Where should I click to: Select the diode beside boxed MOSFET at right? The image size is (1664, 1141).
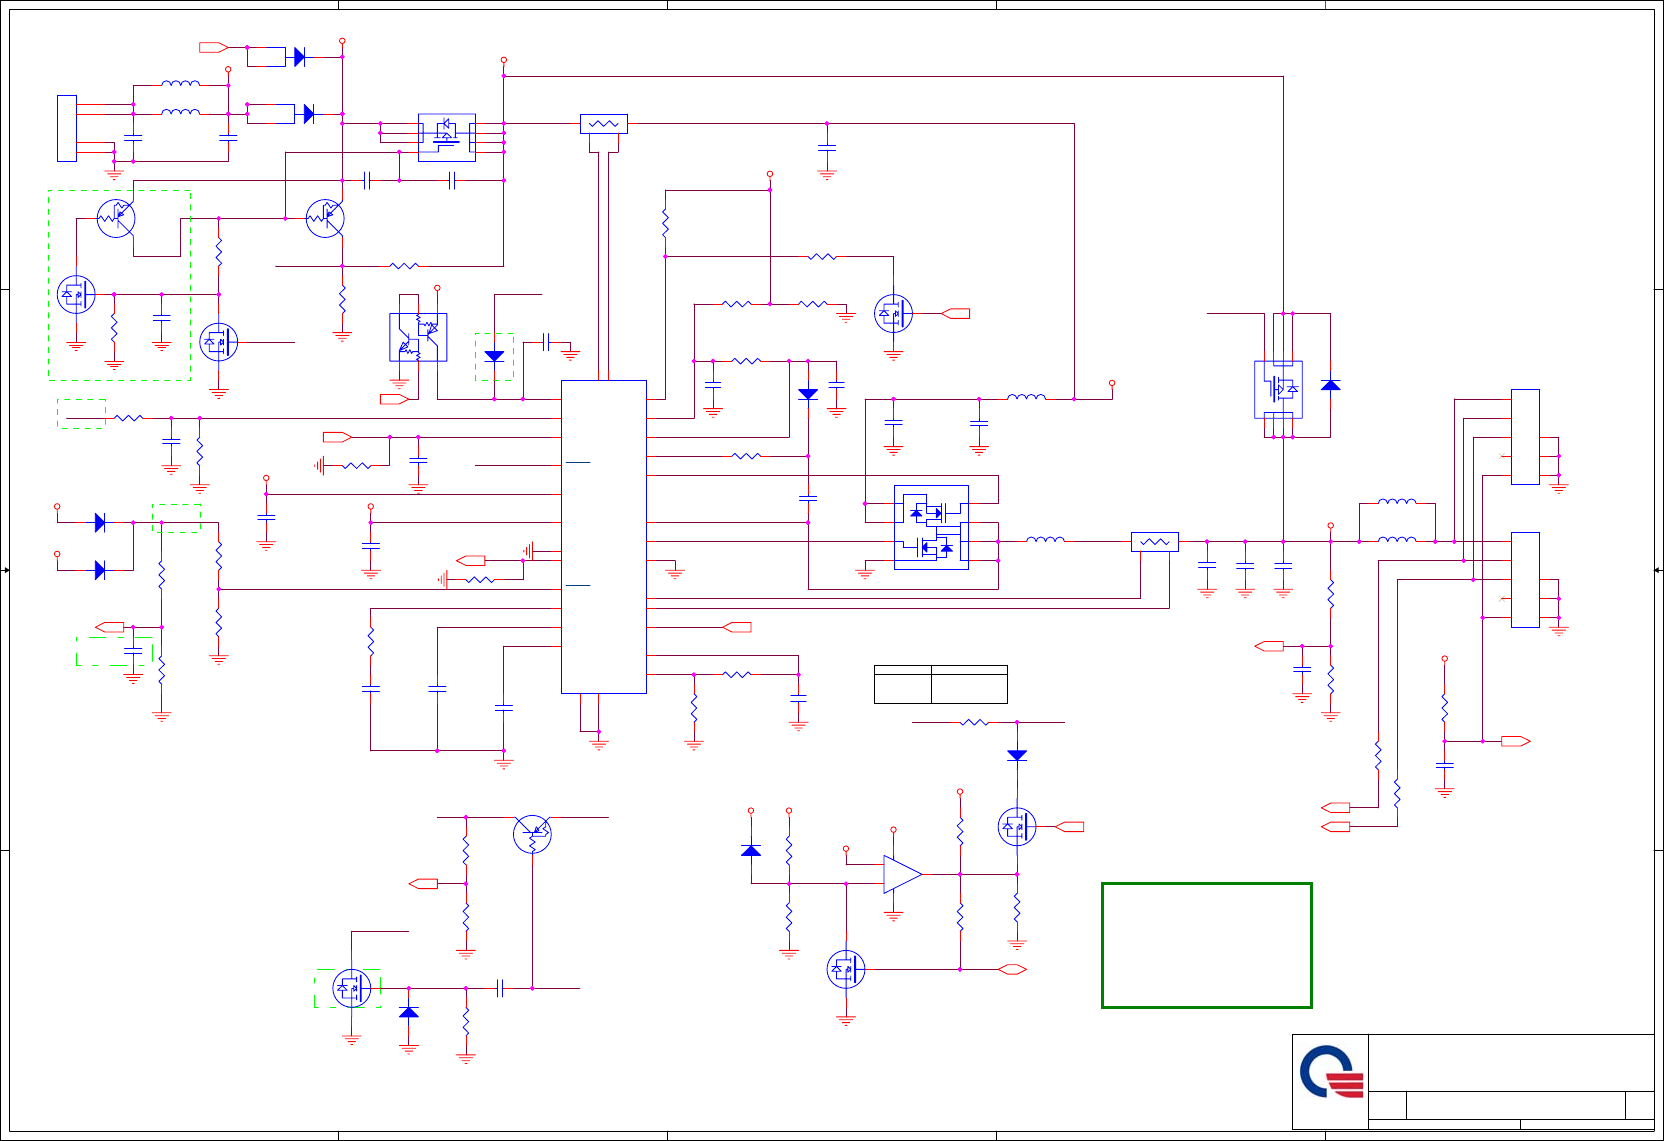coord(1330,385)
